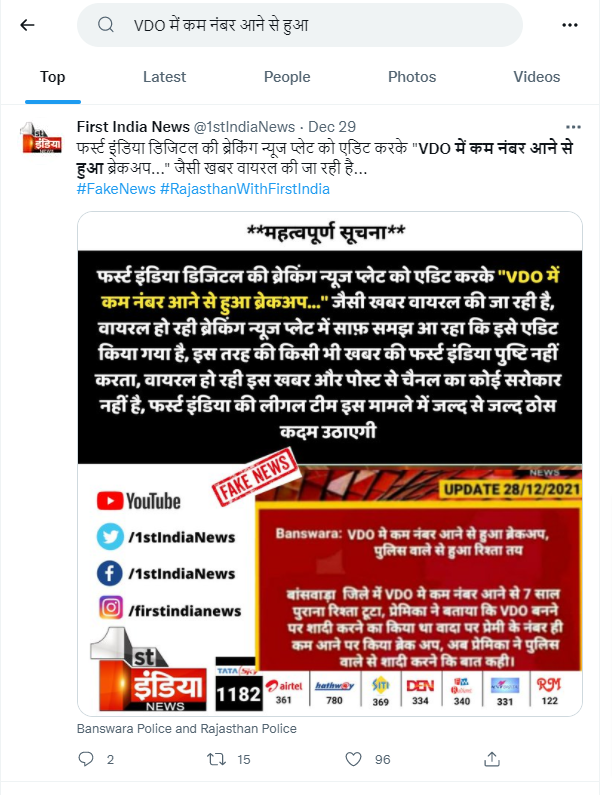The image size is (612, 795).
Task: Like the tweet with heart icon
Action: pos(353,759)
